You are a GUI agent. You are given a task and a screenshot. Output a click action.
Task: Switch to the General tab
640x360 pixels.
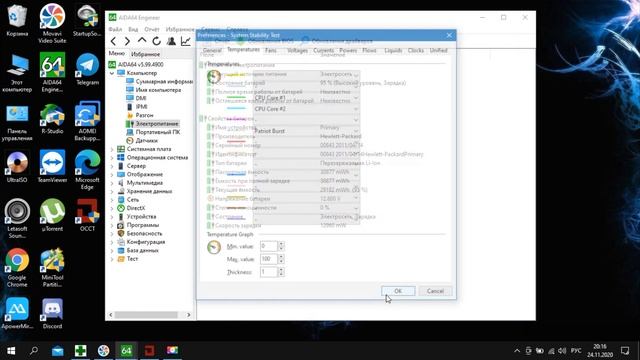pyautogui.click(x=212, y=51)
